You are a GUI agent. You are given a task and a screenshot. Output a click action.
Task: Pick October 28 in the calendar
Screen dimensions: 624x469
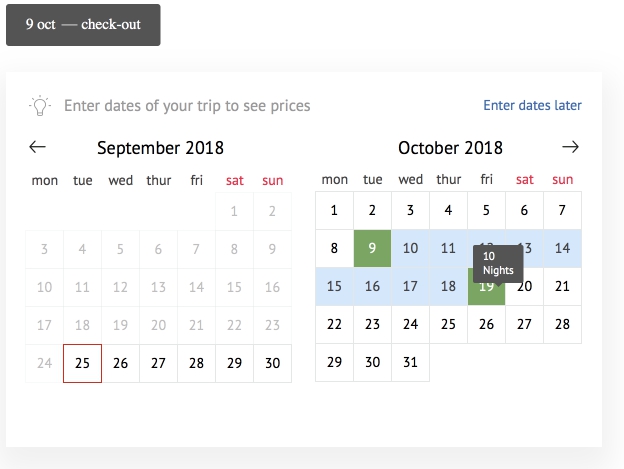coord(562,325)
